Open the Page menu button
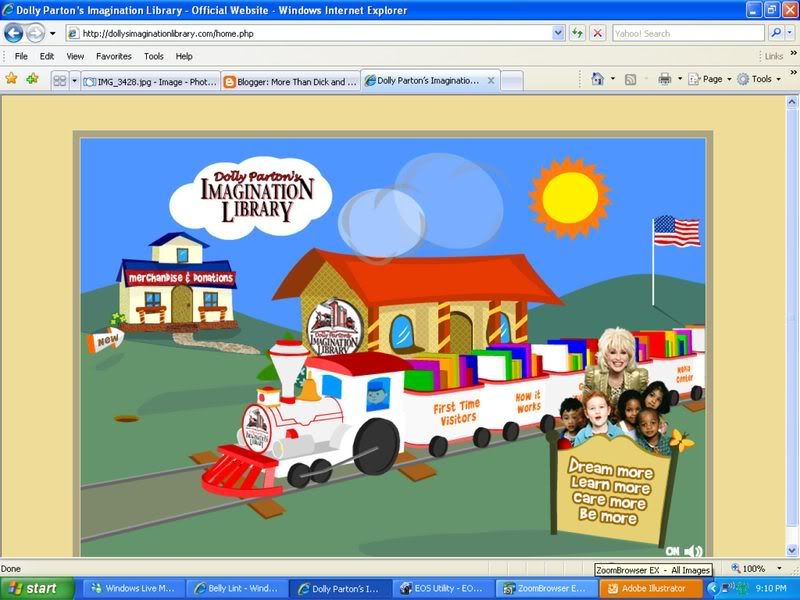 [709, 79]
